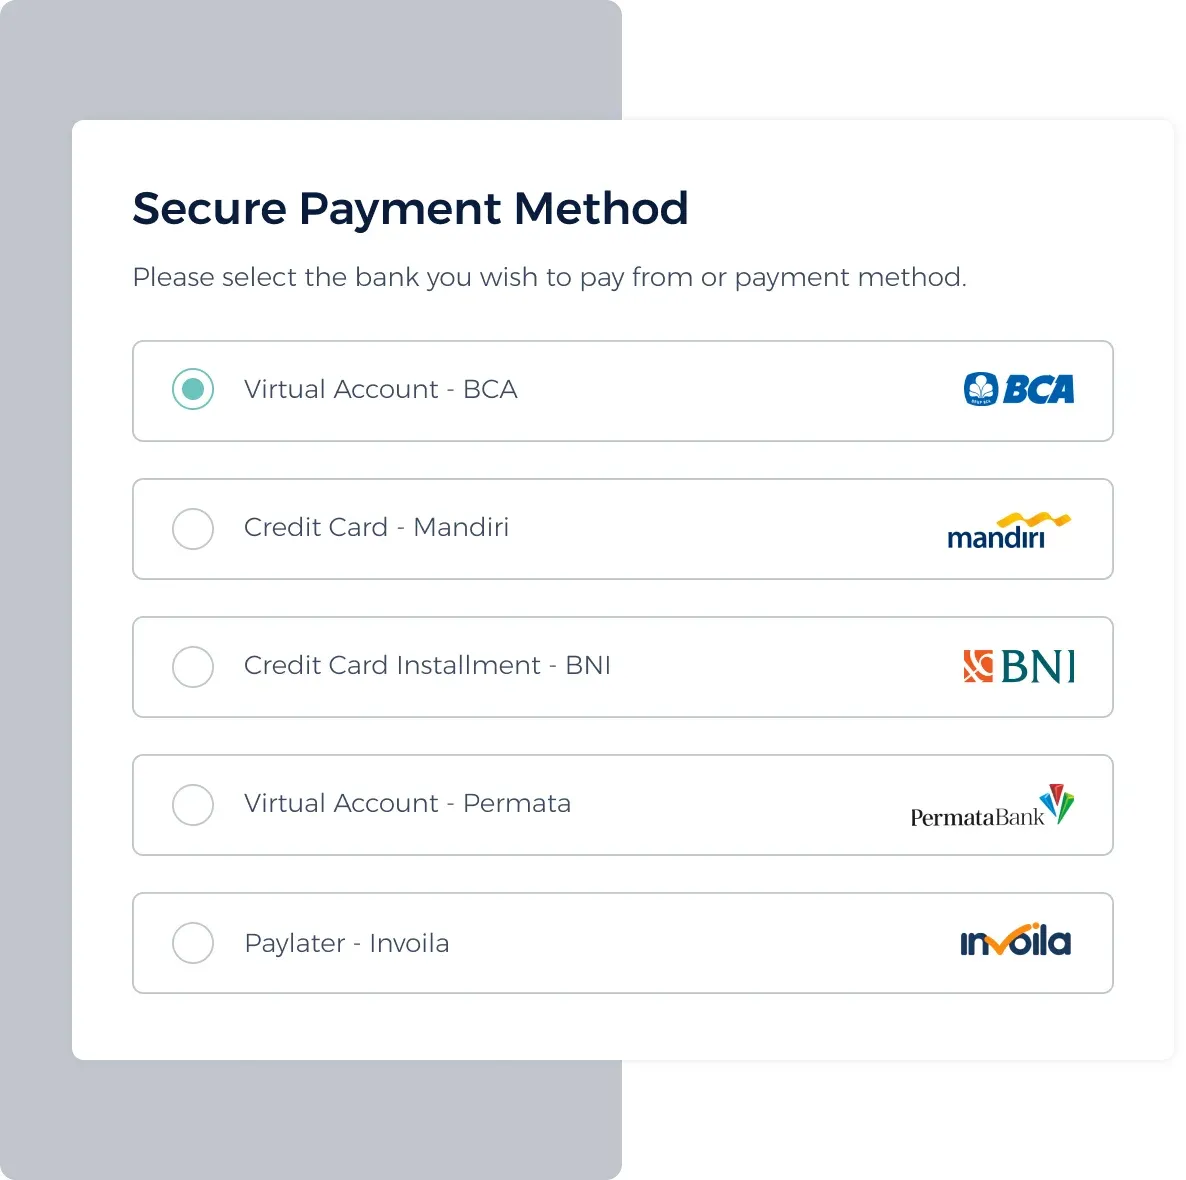Click the gray background panel behind the card

(x=300, y=60)
